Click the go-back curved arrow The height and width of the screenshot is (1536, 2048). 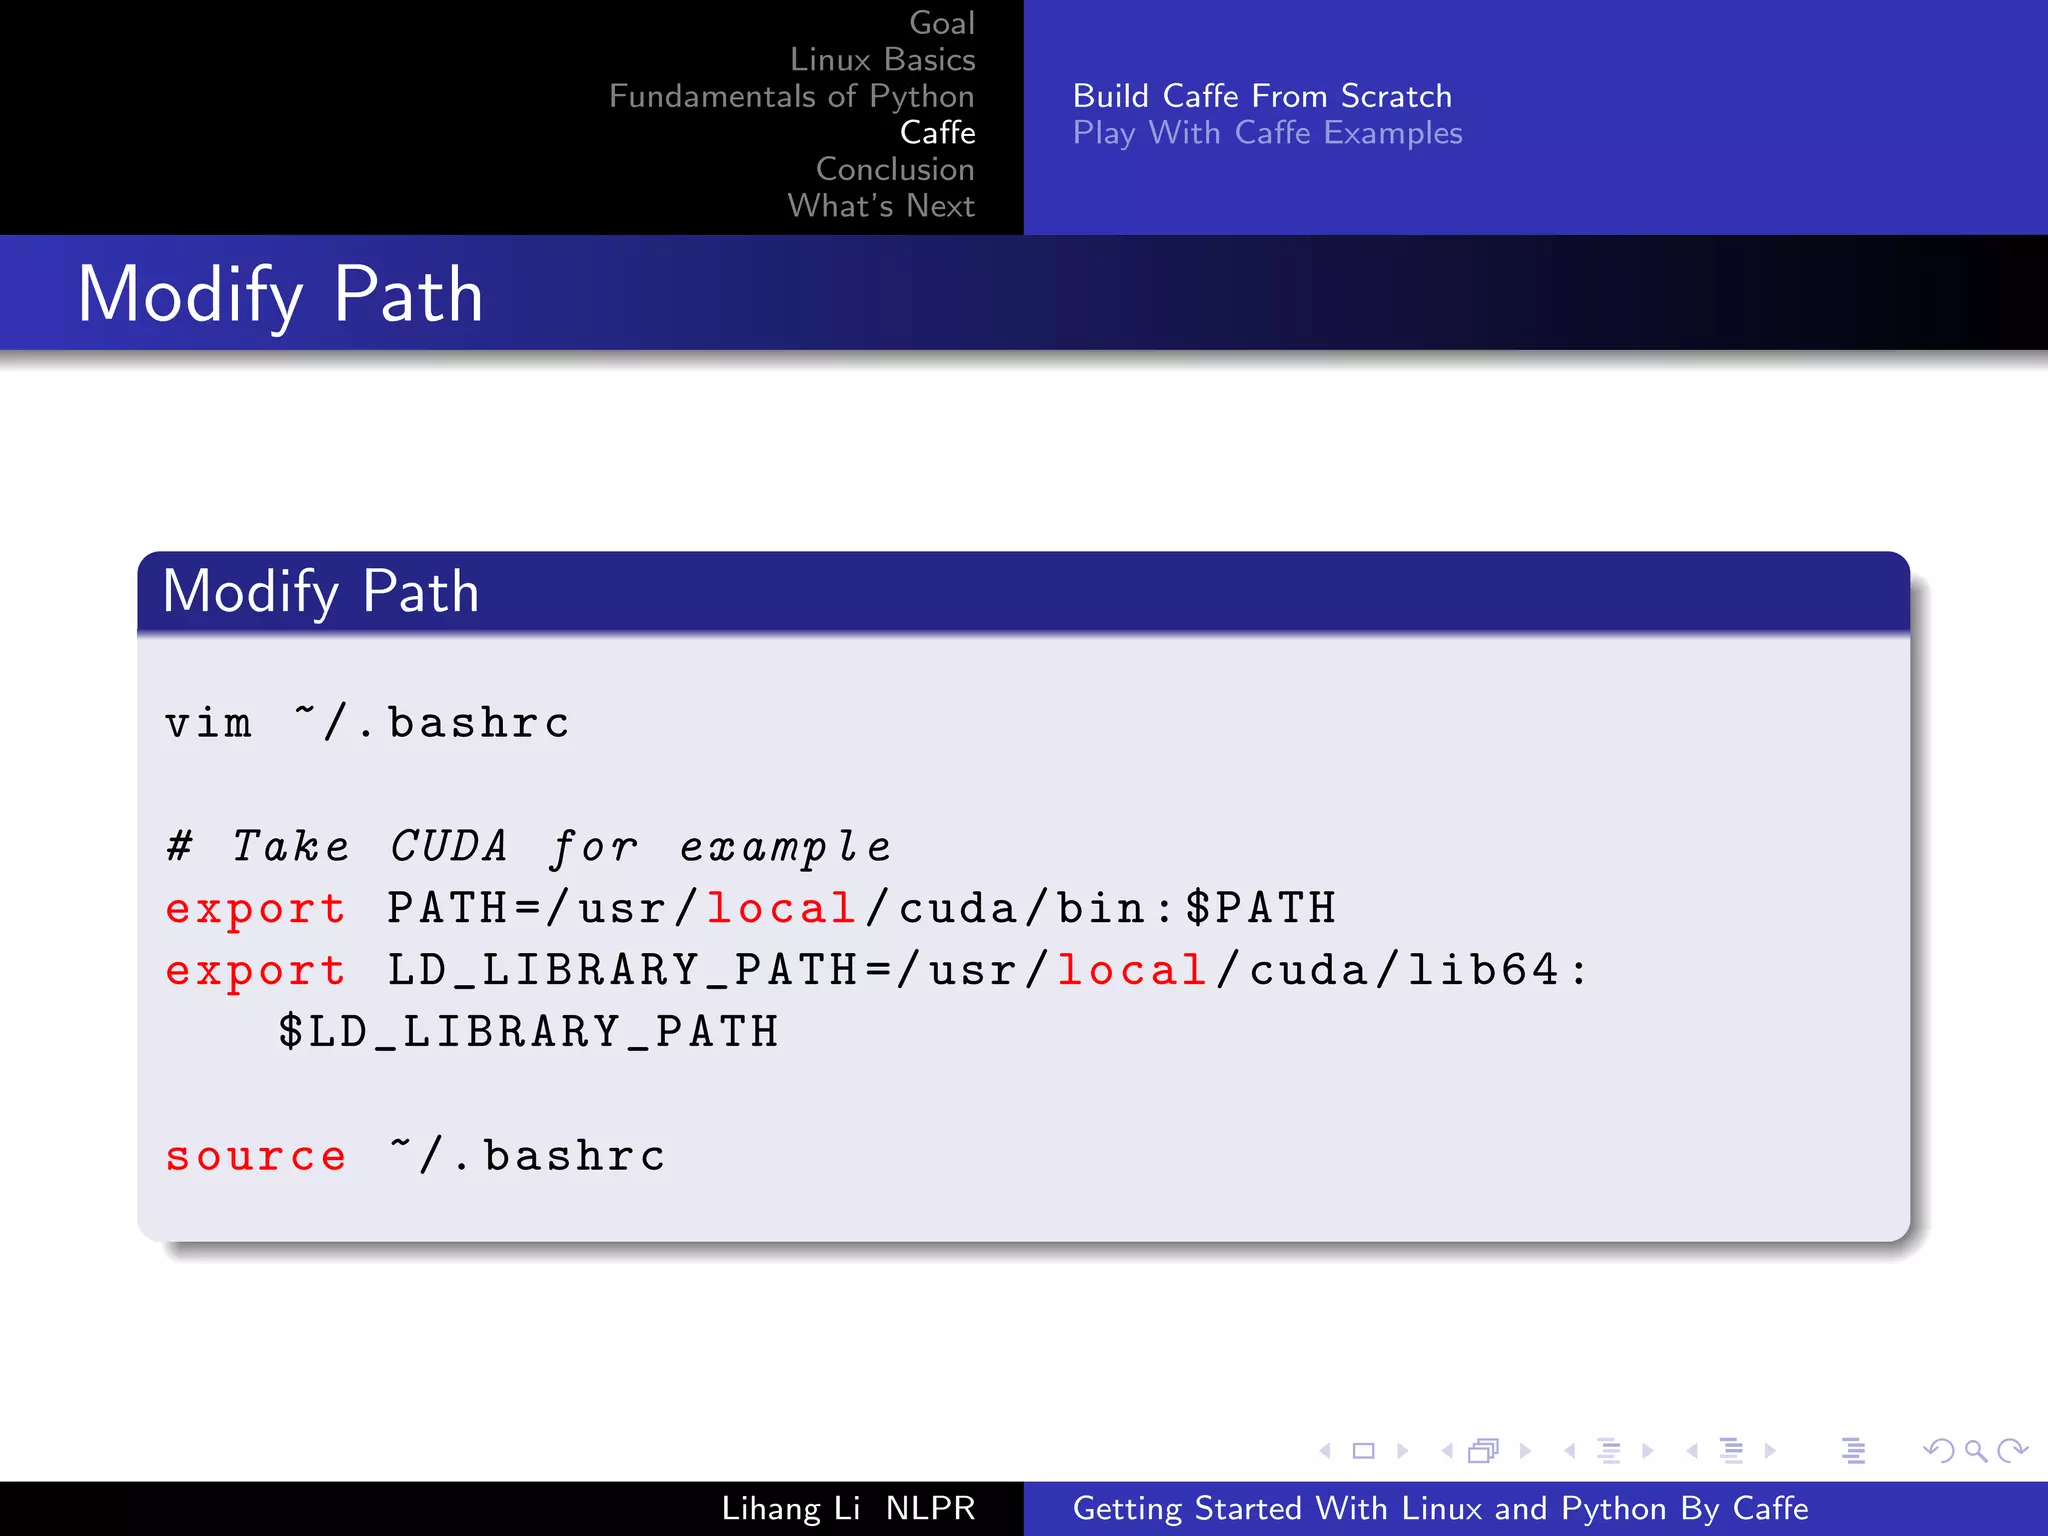[1938, 1450]
